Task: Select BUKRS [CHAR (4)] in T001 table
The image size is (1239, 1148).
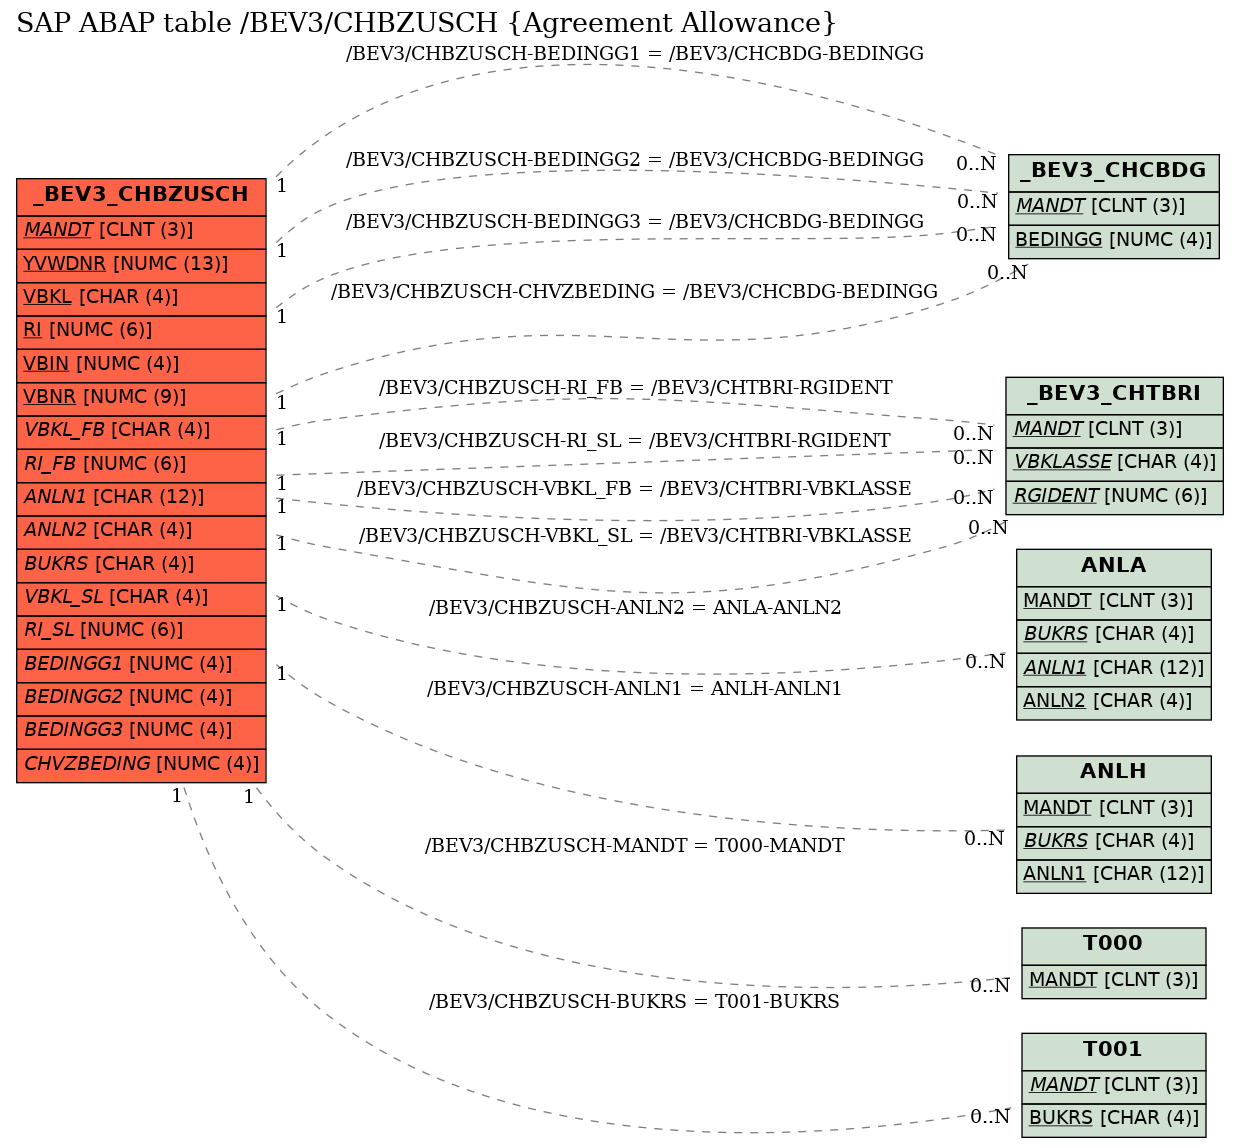Action: coord(1114,1119)
